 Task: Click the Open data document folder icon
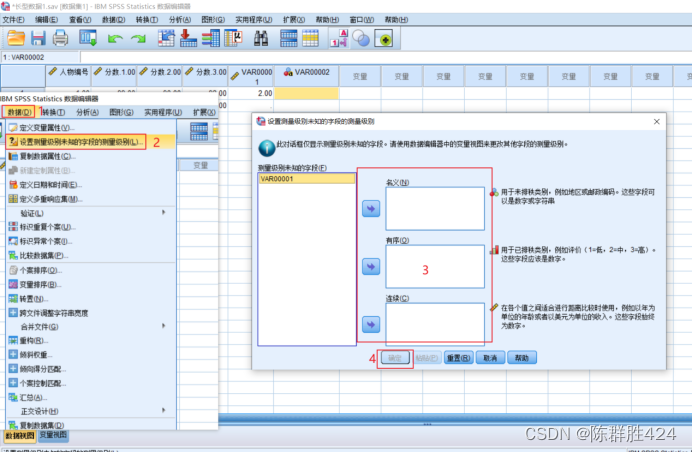coord(16,38)
